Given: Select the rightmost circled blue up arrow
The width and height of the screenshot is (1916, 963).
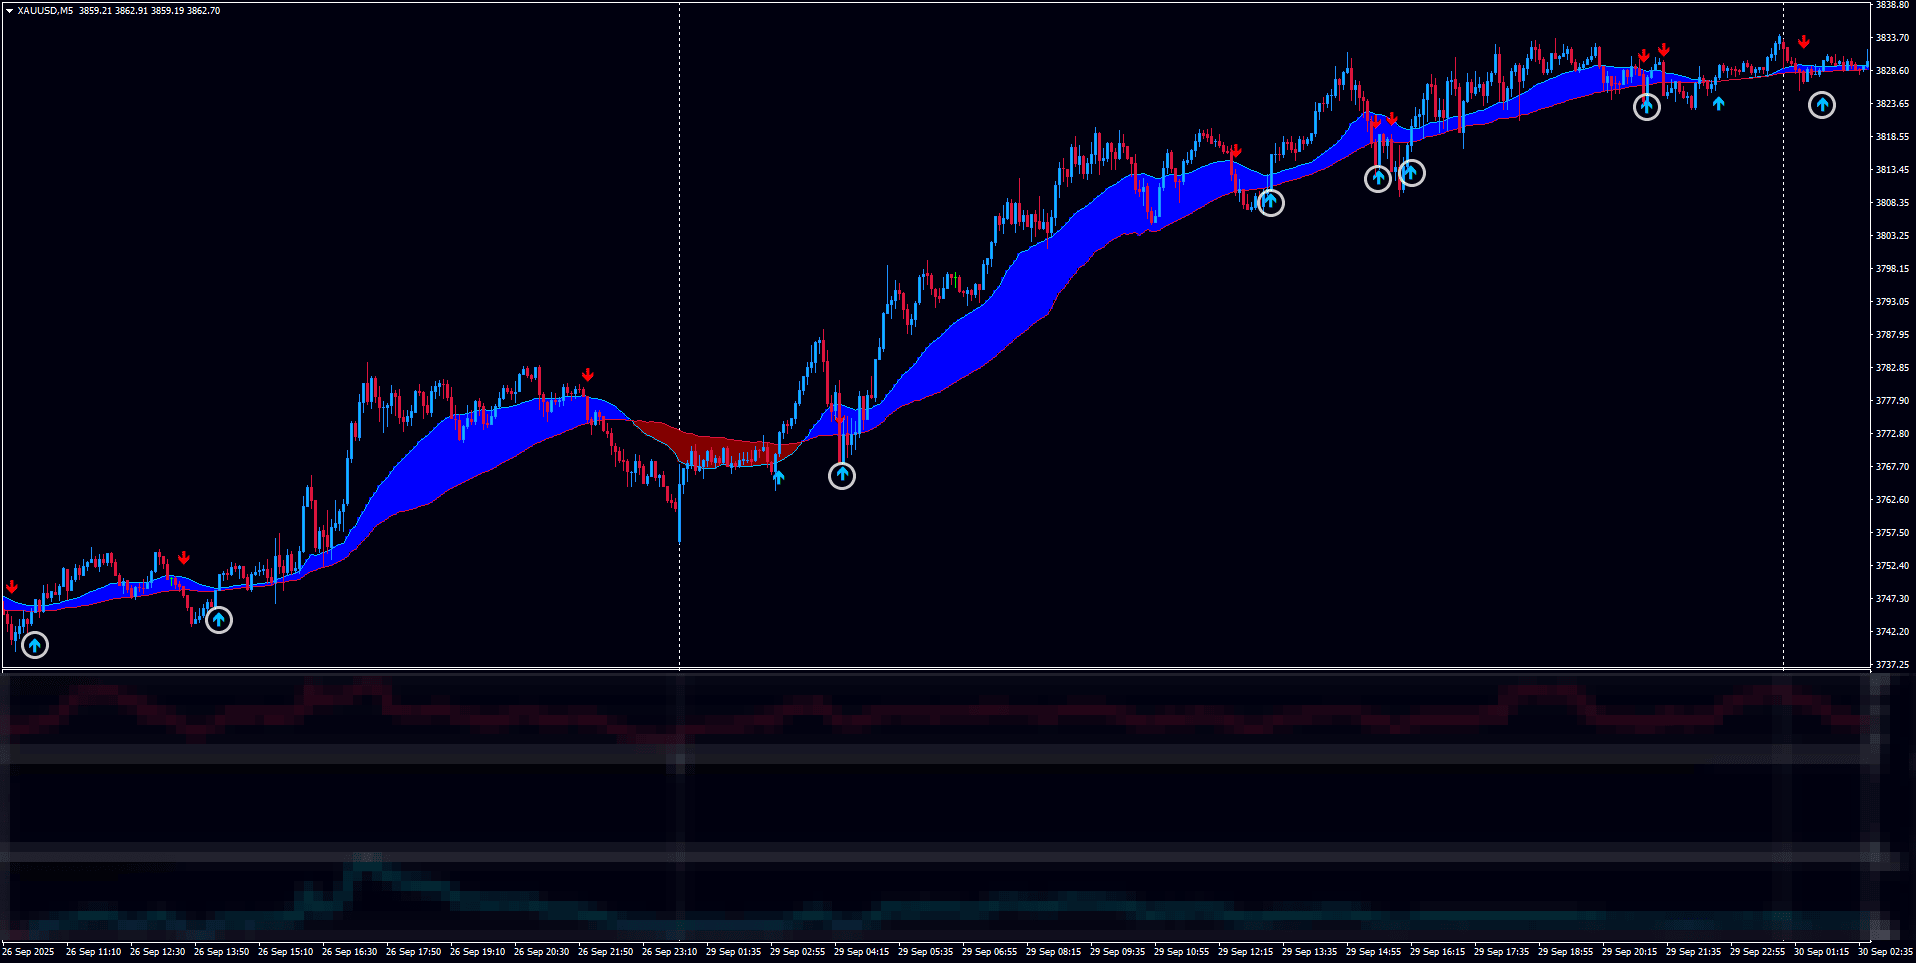Looking at the screenshot, I should pos(1822,104).
